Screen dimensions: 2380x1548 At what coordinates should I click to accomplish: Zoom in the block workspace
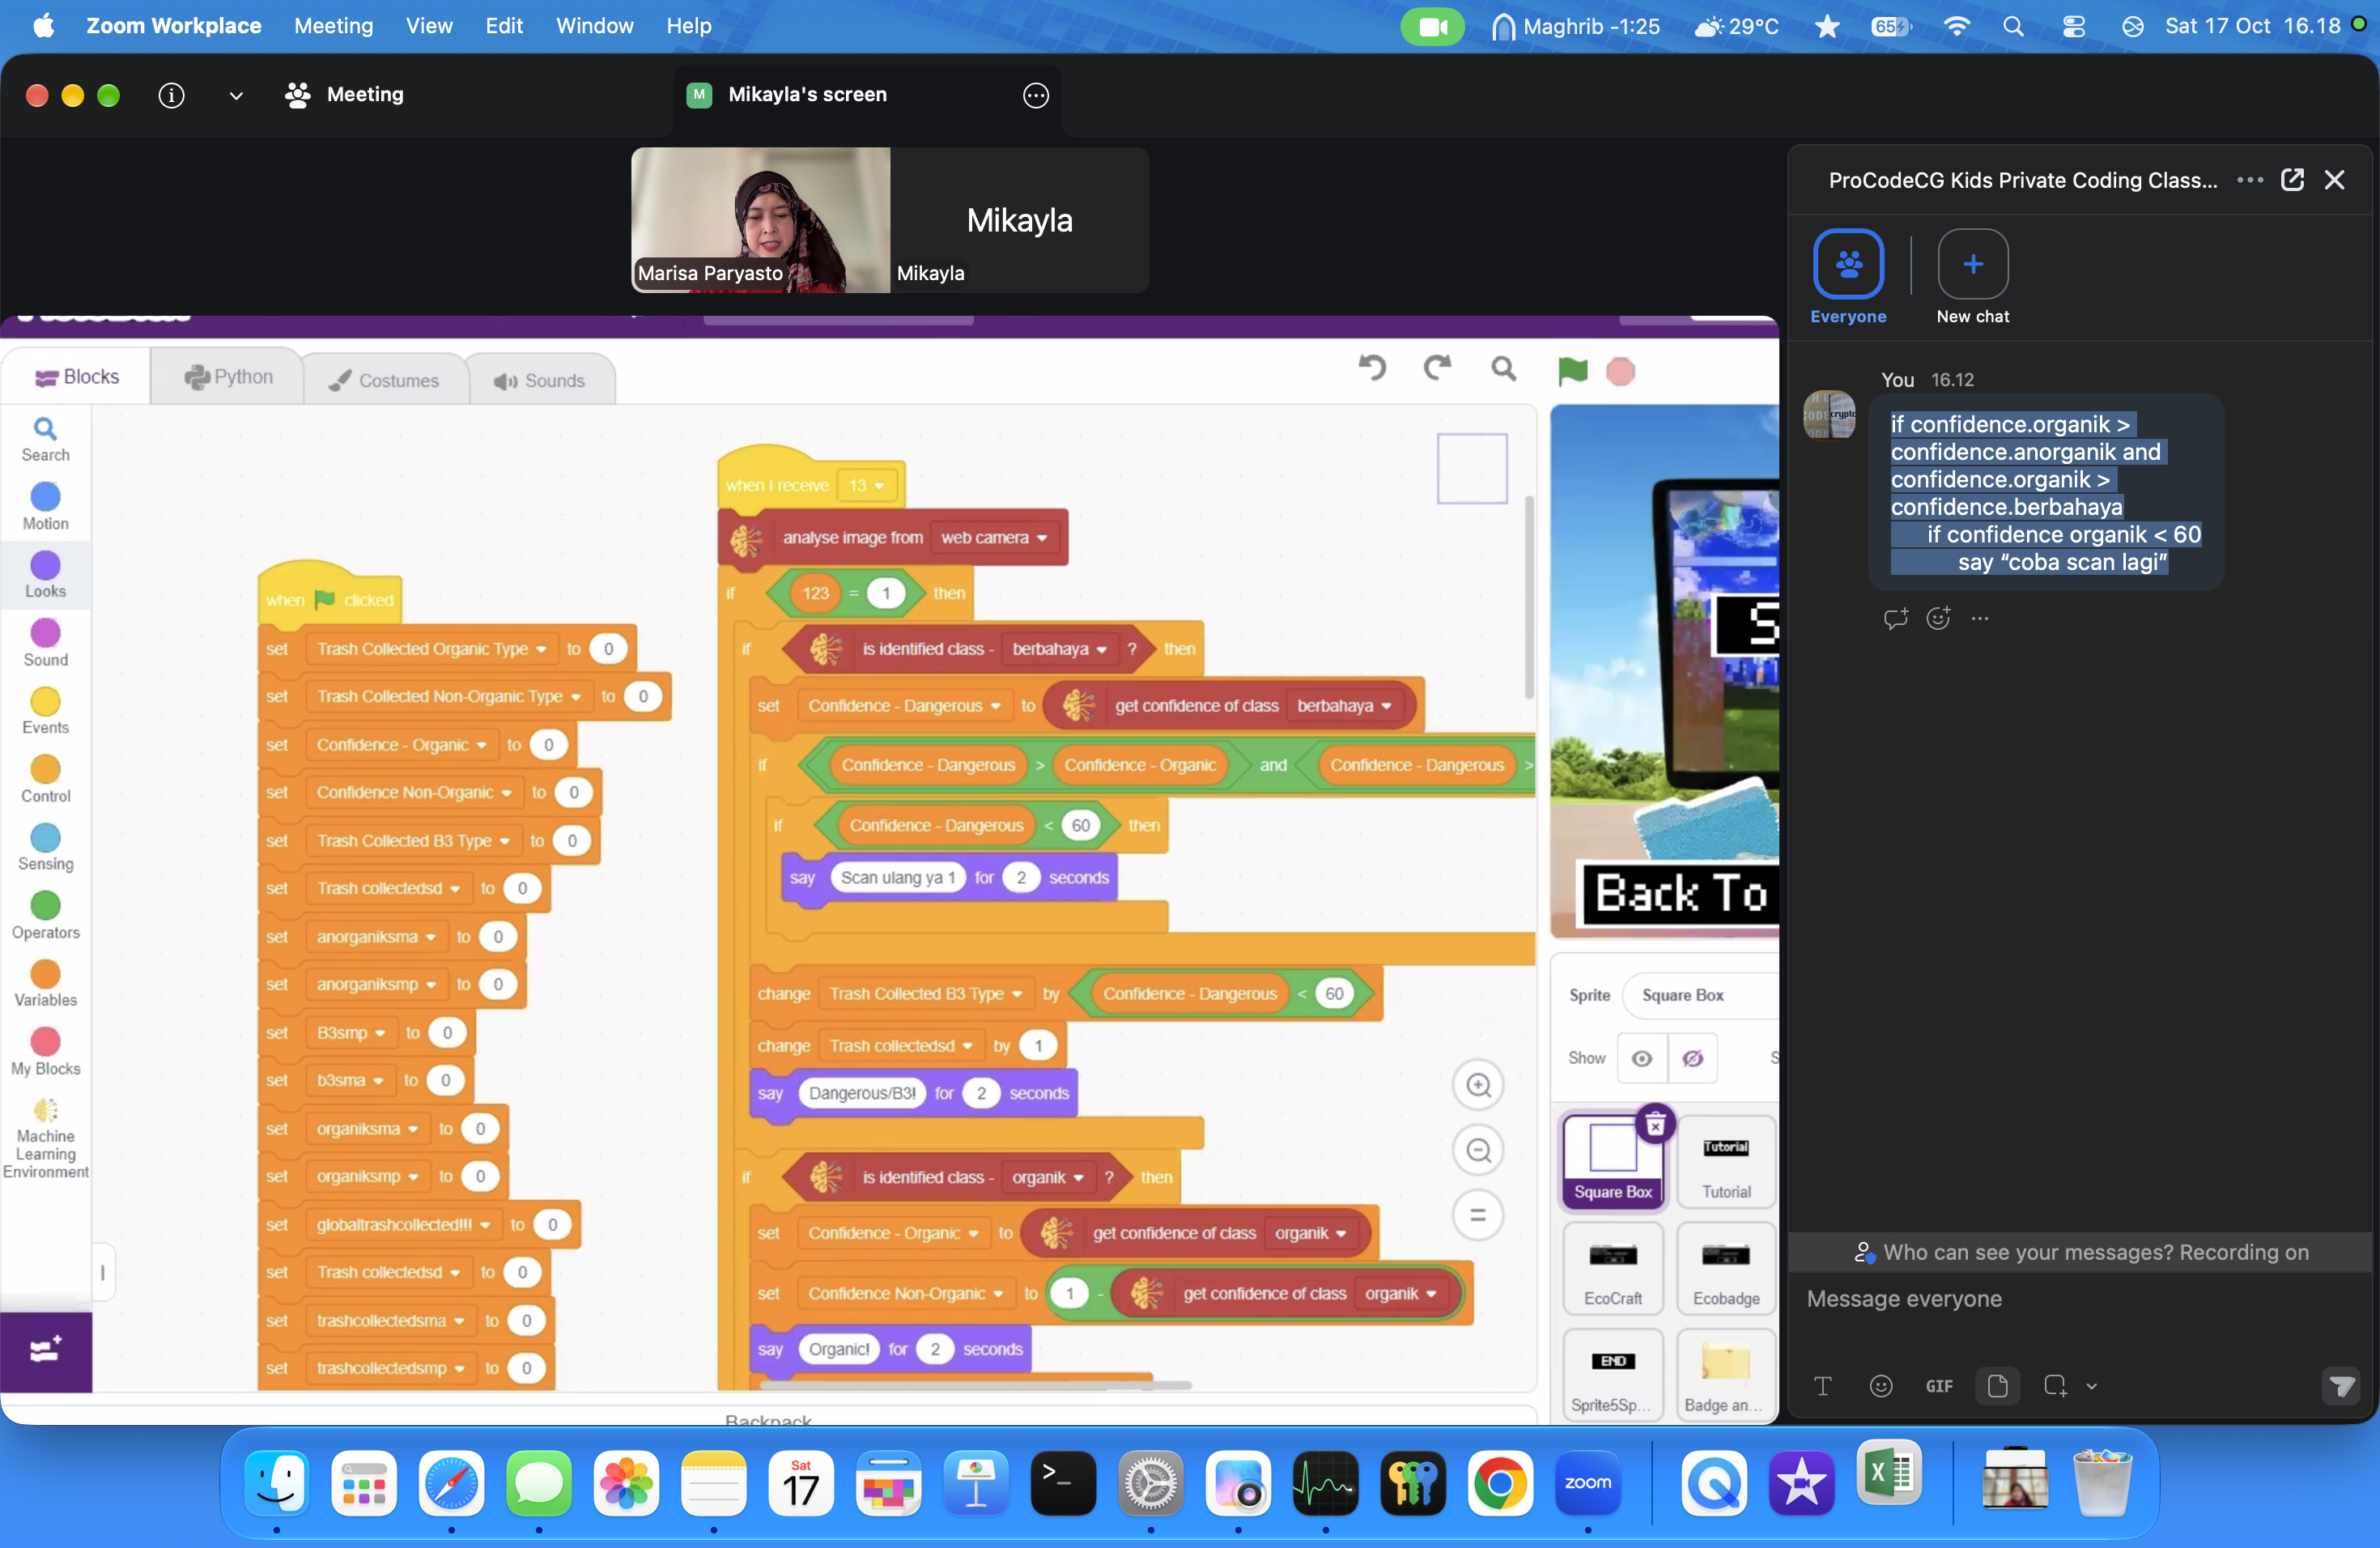[x=1478, y=1085]
